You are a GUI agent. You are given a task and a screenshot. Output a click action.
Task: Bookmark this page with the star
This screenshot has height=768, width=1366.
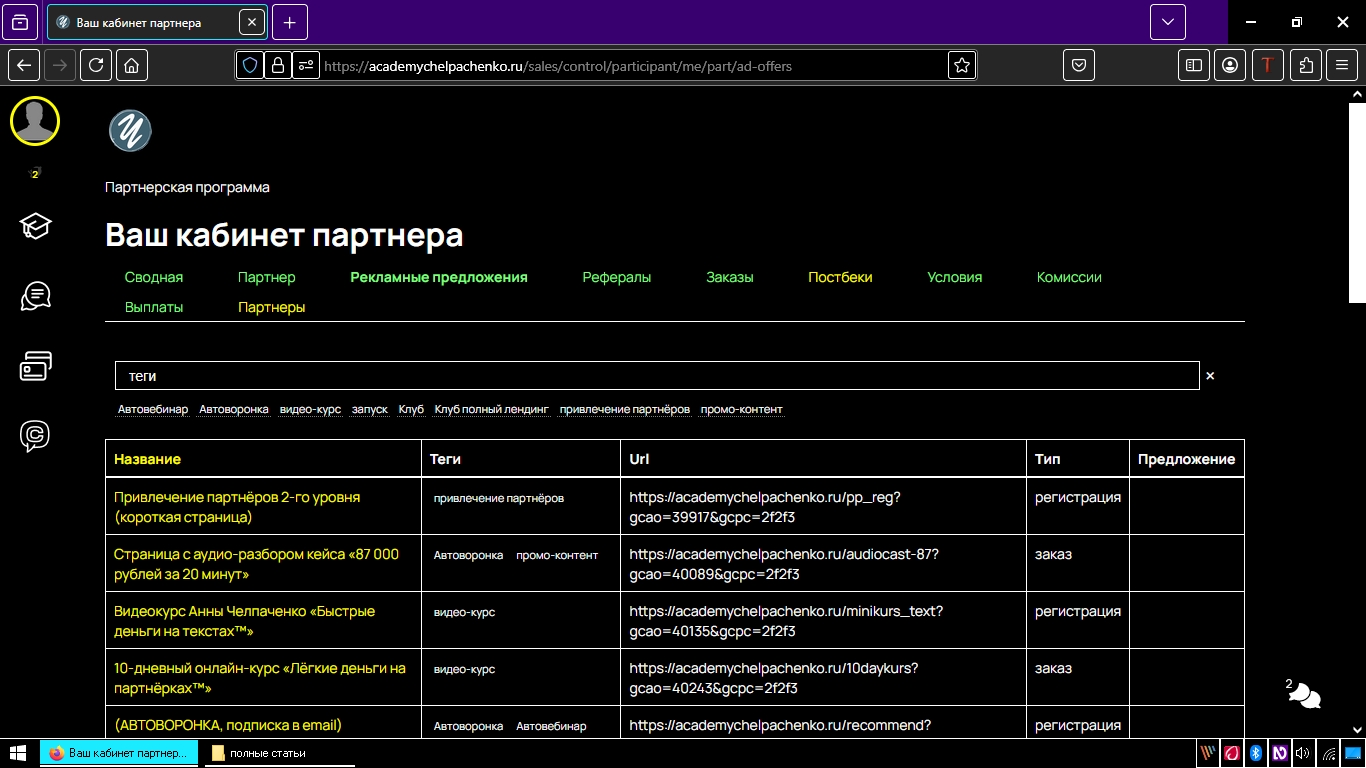pos(962,66)
